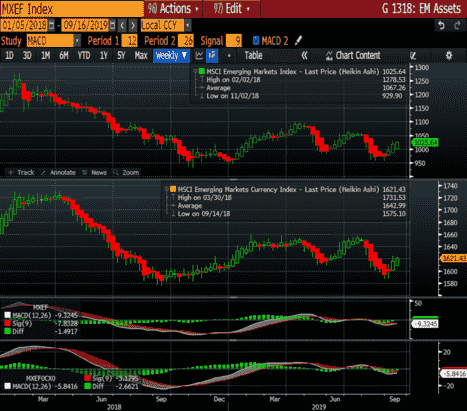This screenshot has width=467, height=411.
Task: Shift date range backward with left arrow
Action: [x=122, y=25]
